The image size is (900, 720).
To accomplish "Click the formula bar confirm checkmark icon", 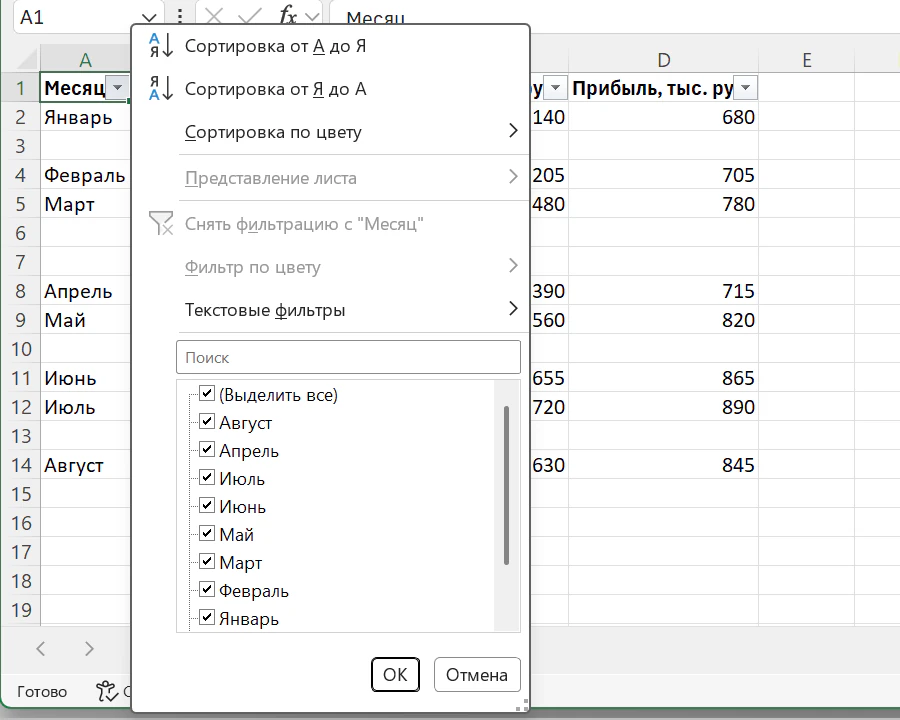I will tap(250, 16).
